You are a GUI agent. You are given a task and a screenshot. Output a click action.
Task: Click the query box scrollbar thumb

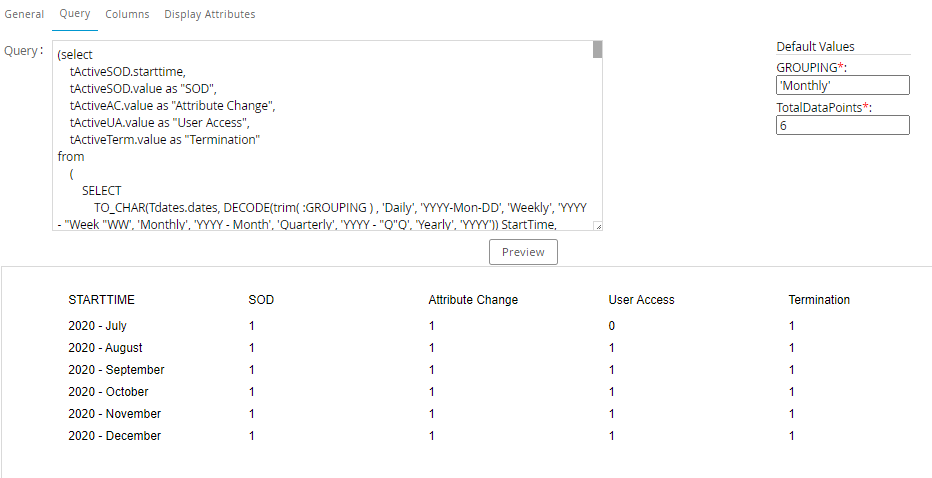(597, 50)
